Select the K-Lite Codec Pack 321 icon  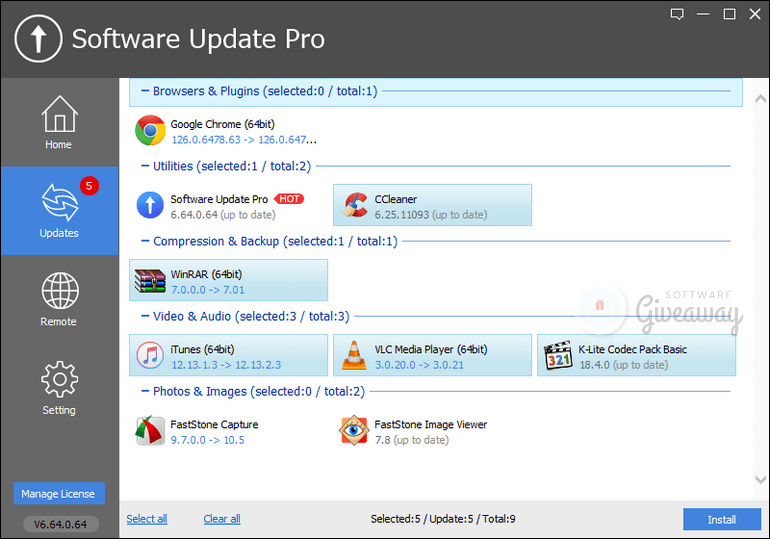tap(558, 355)
